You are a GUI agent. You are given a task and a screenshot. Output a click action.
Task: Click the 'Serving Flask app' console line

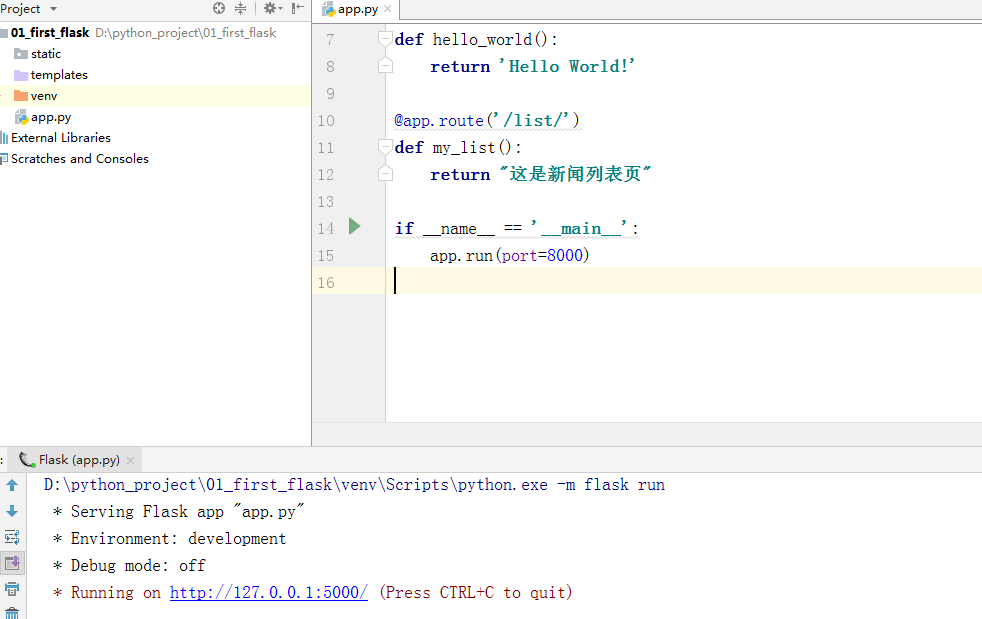point(178,512)
